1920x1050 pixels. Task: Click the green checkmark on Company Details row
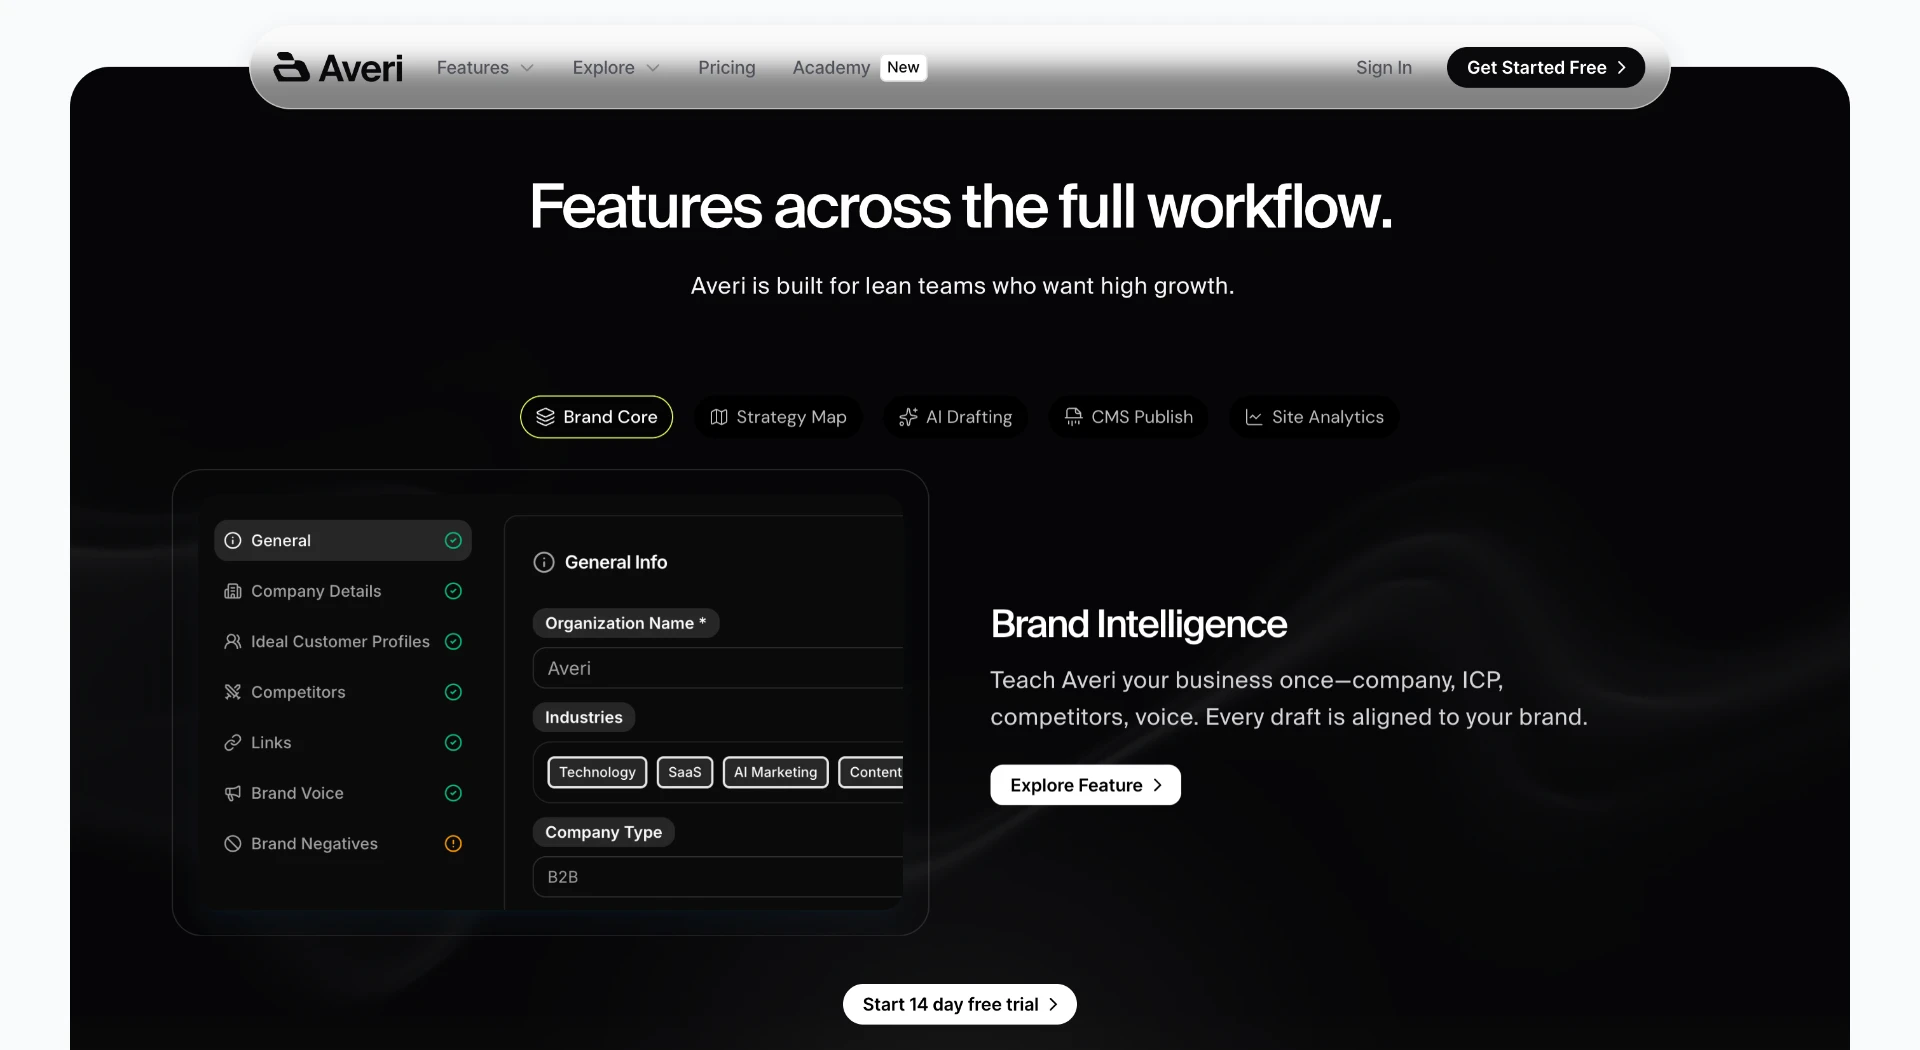(453, 591)
